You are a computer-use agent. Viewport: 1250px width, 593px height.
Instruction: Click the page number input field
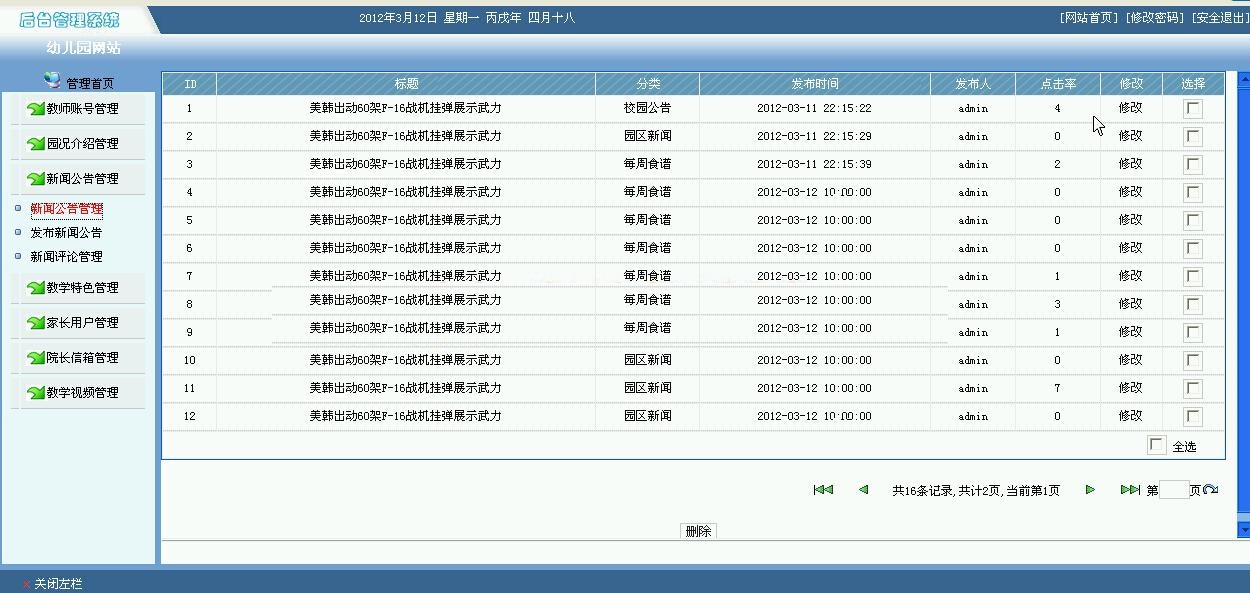[1174, 490]
